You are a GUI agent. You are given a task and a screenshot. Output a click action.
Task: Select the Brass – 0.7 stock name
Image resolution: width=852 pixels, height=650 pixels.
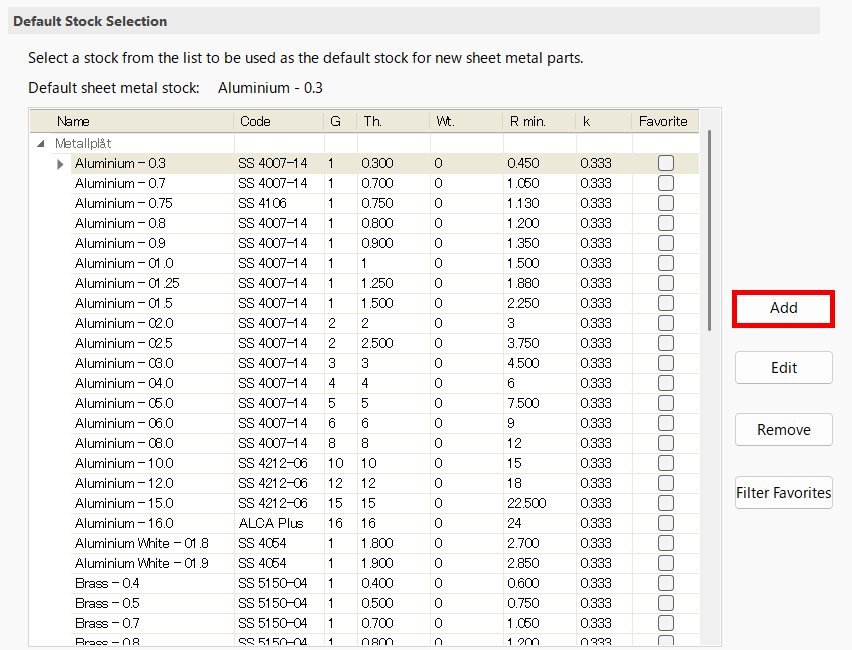[107, 623]
